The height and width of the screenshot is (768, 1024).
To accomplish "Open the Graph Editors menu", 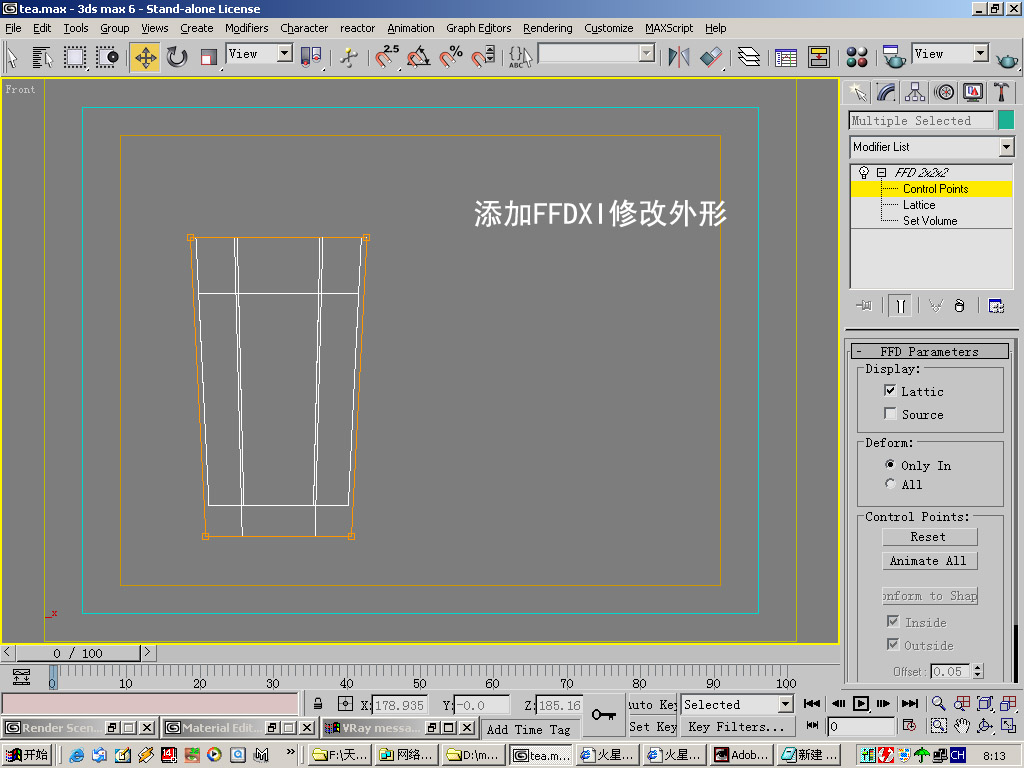I will pyautogui.click(x=479, y=28).
